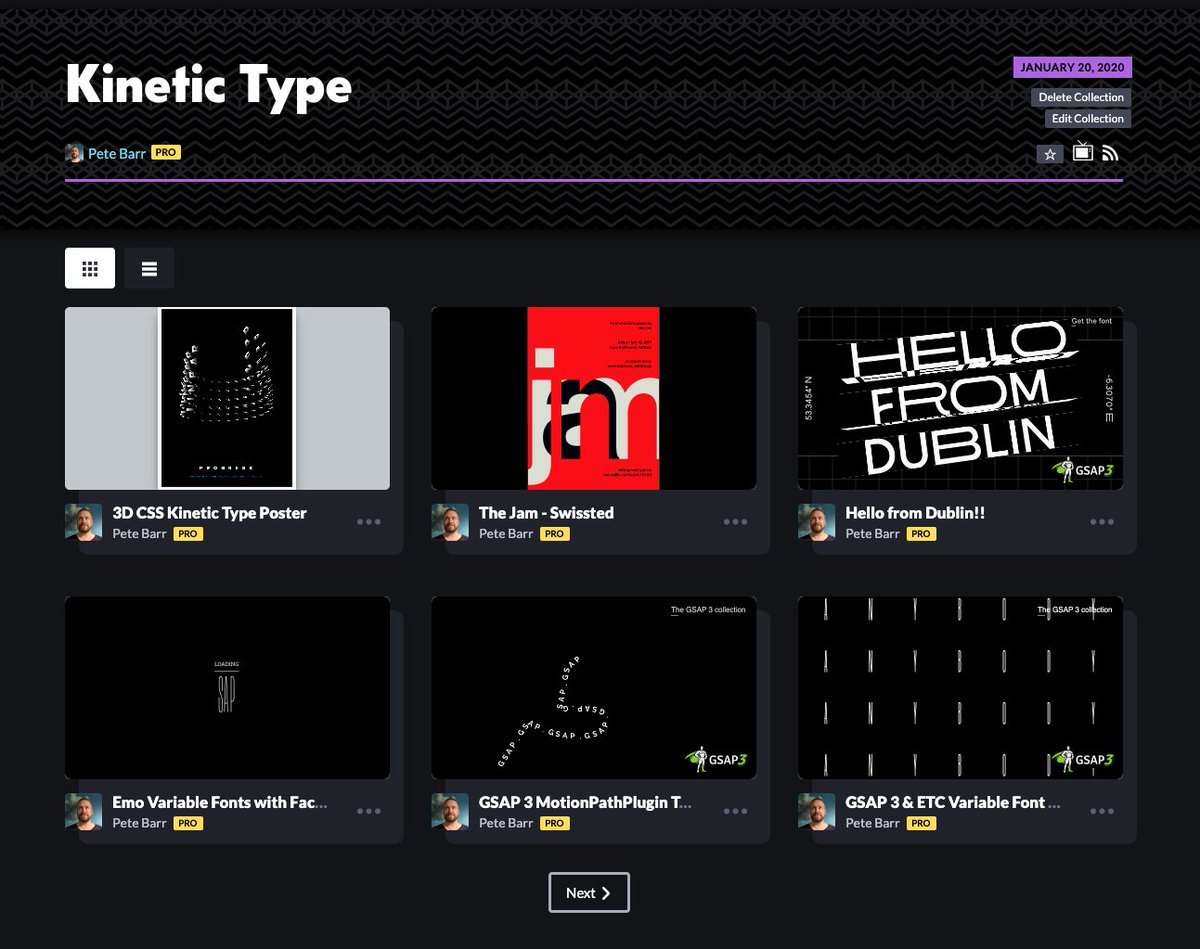Screen dimensions: 1200x949
Task: Open options menu for Emo Variable Fonts pen
Action: (369, 812)
